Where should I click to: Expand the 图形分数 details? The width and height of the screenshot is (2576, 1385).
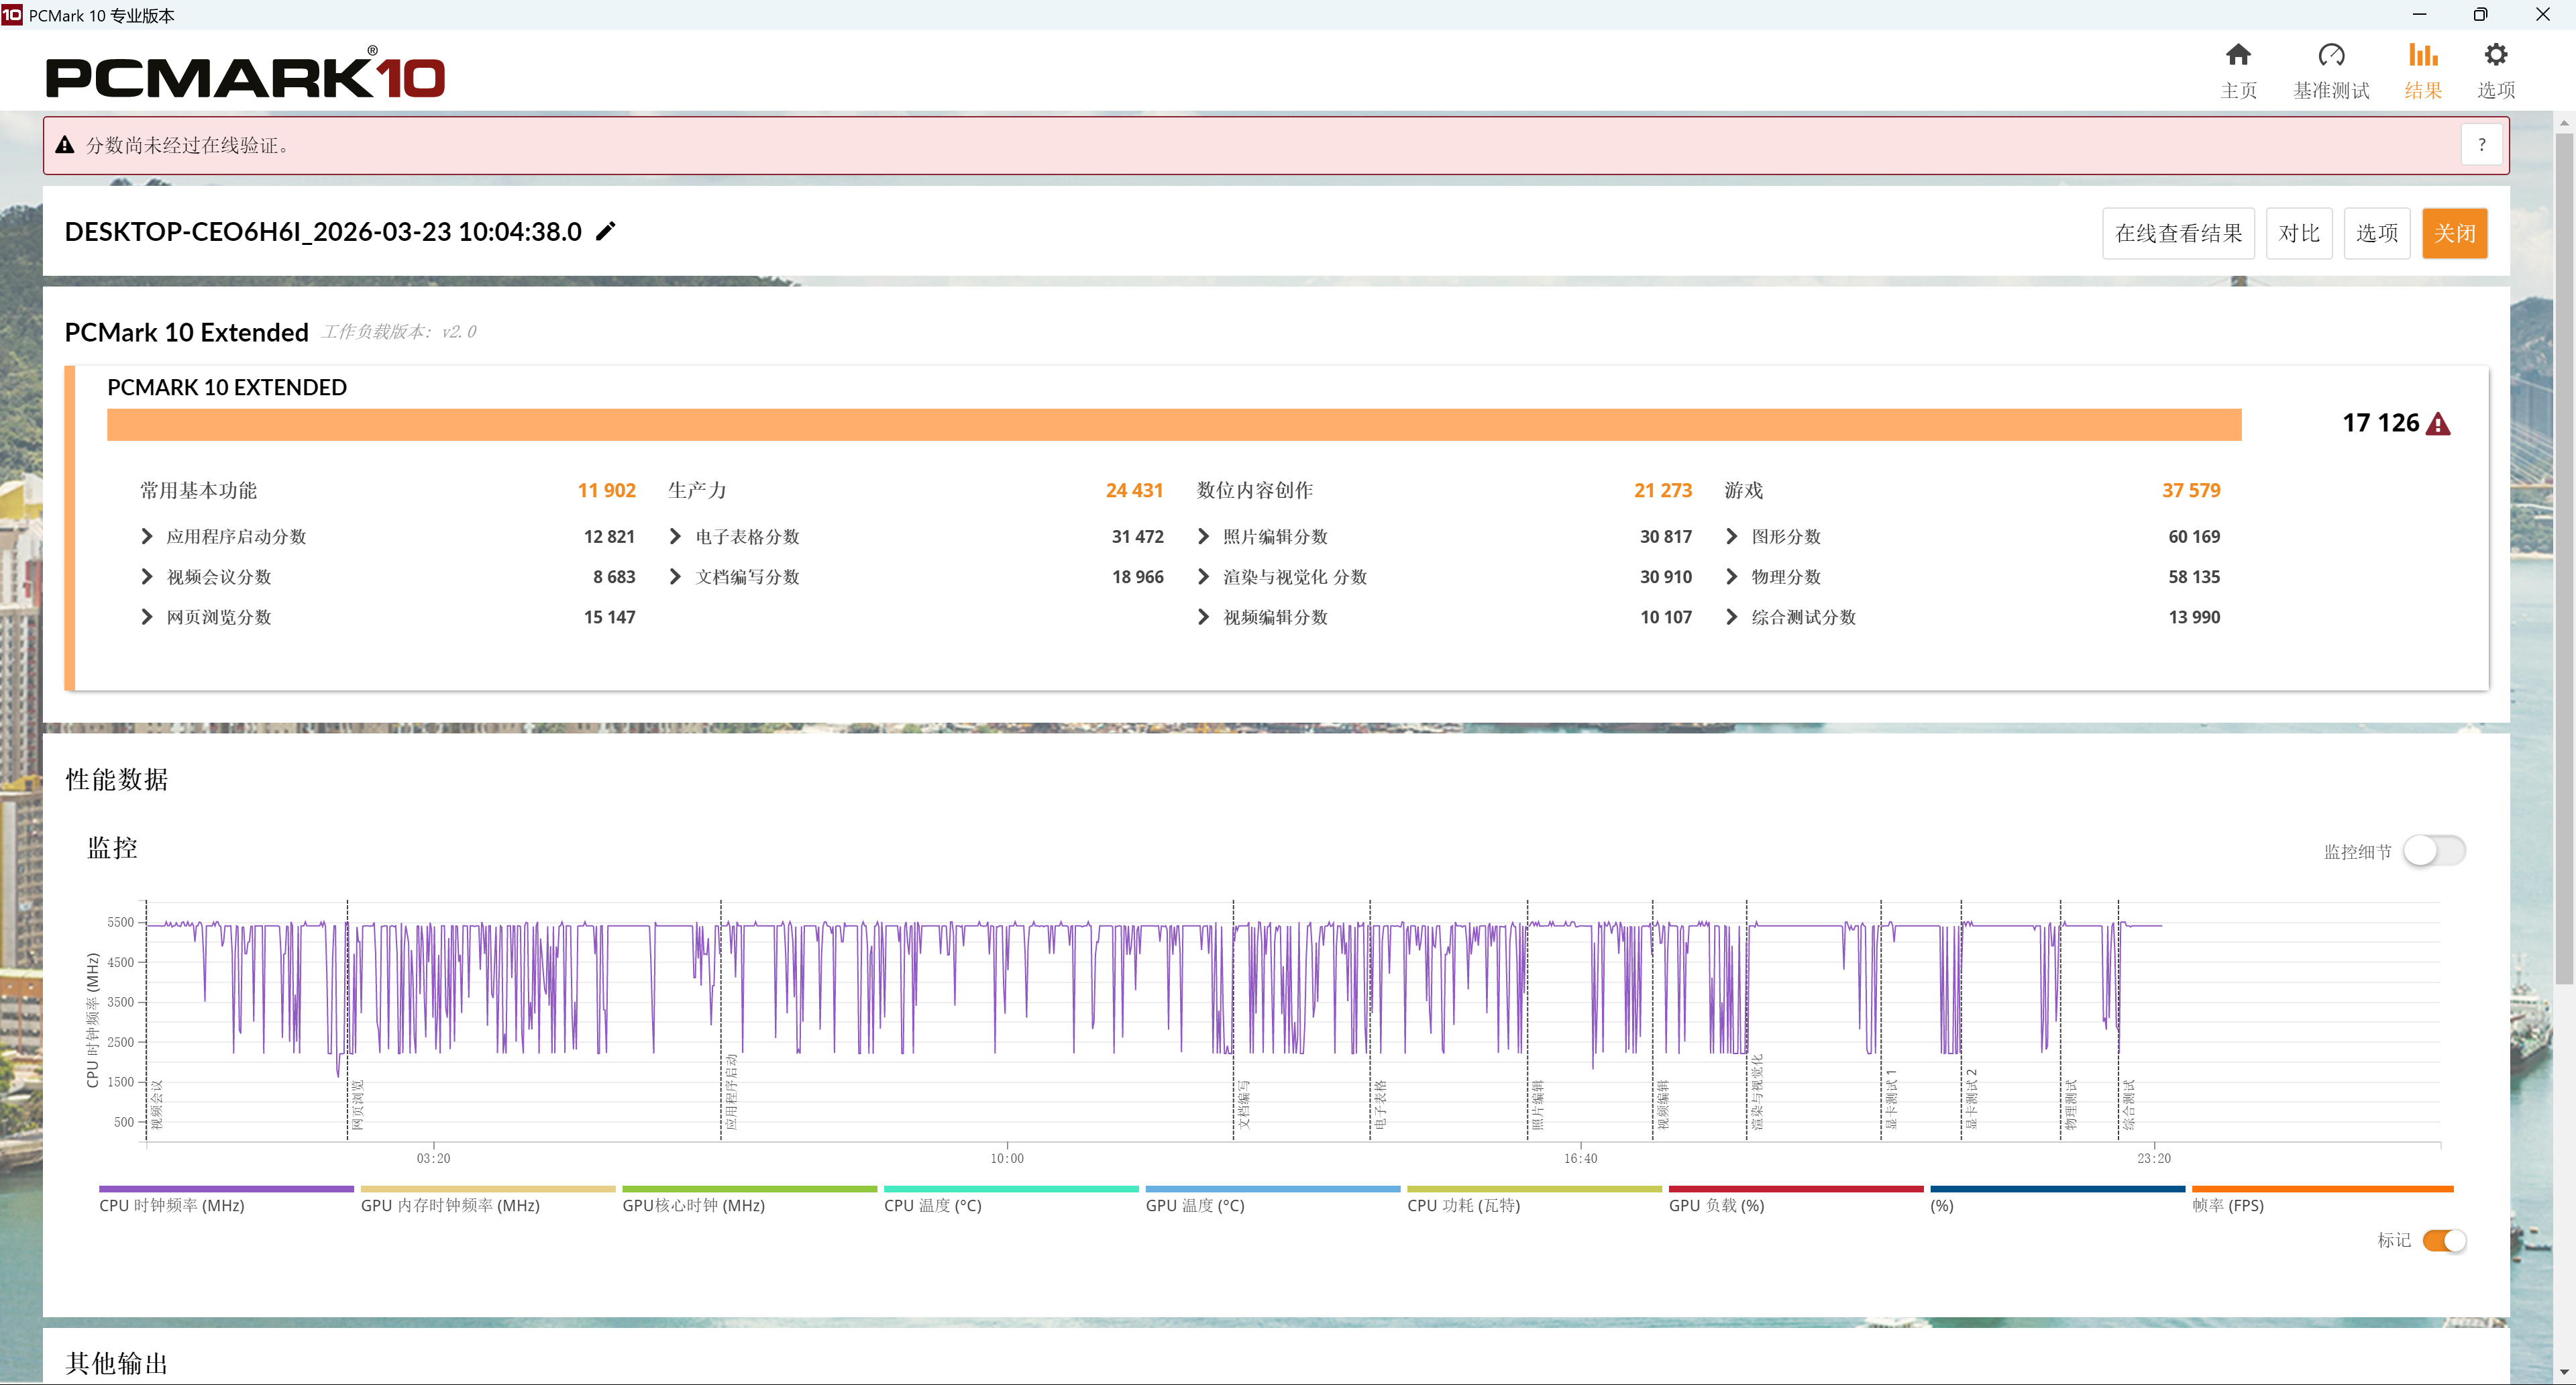(1732, 537)
